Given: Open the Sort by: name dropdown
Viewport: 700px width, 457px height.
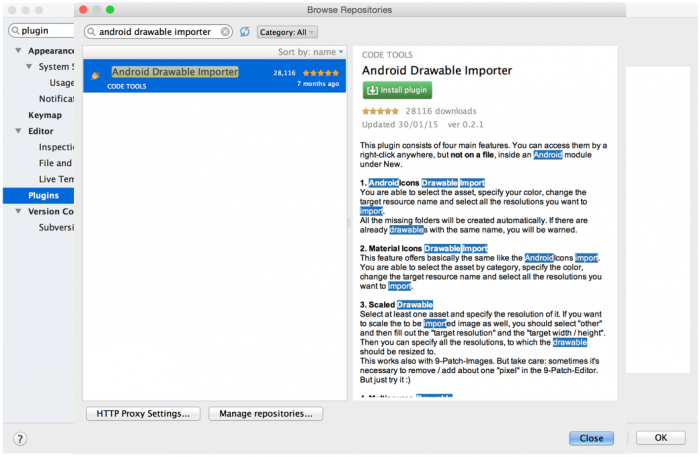Looking at the screenshot, I should (x=311, y=52).
